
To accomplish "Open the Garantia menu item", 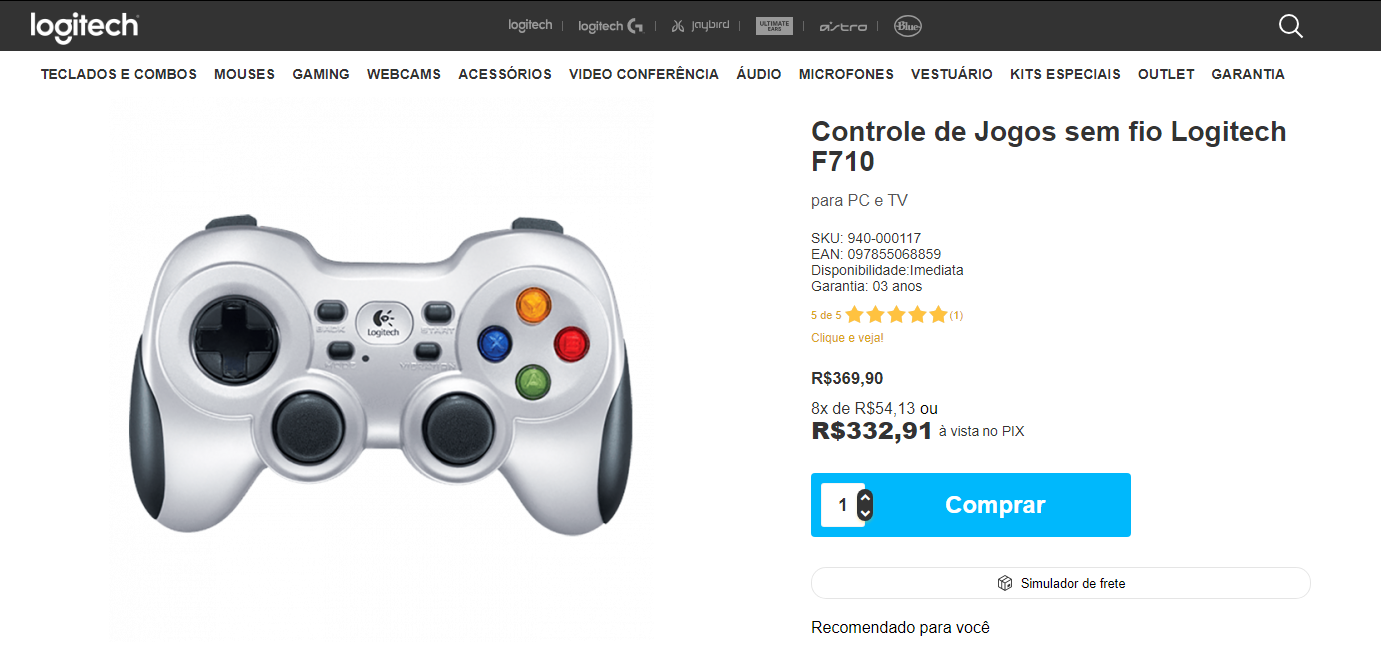I will (x=1248, y=74).
